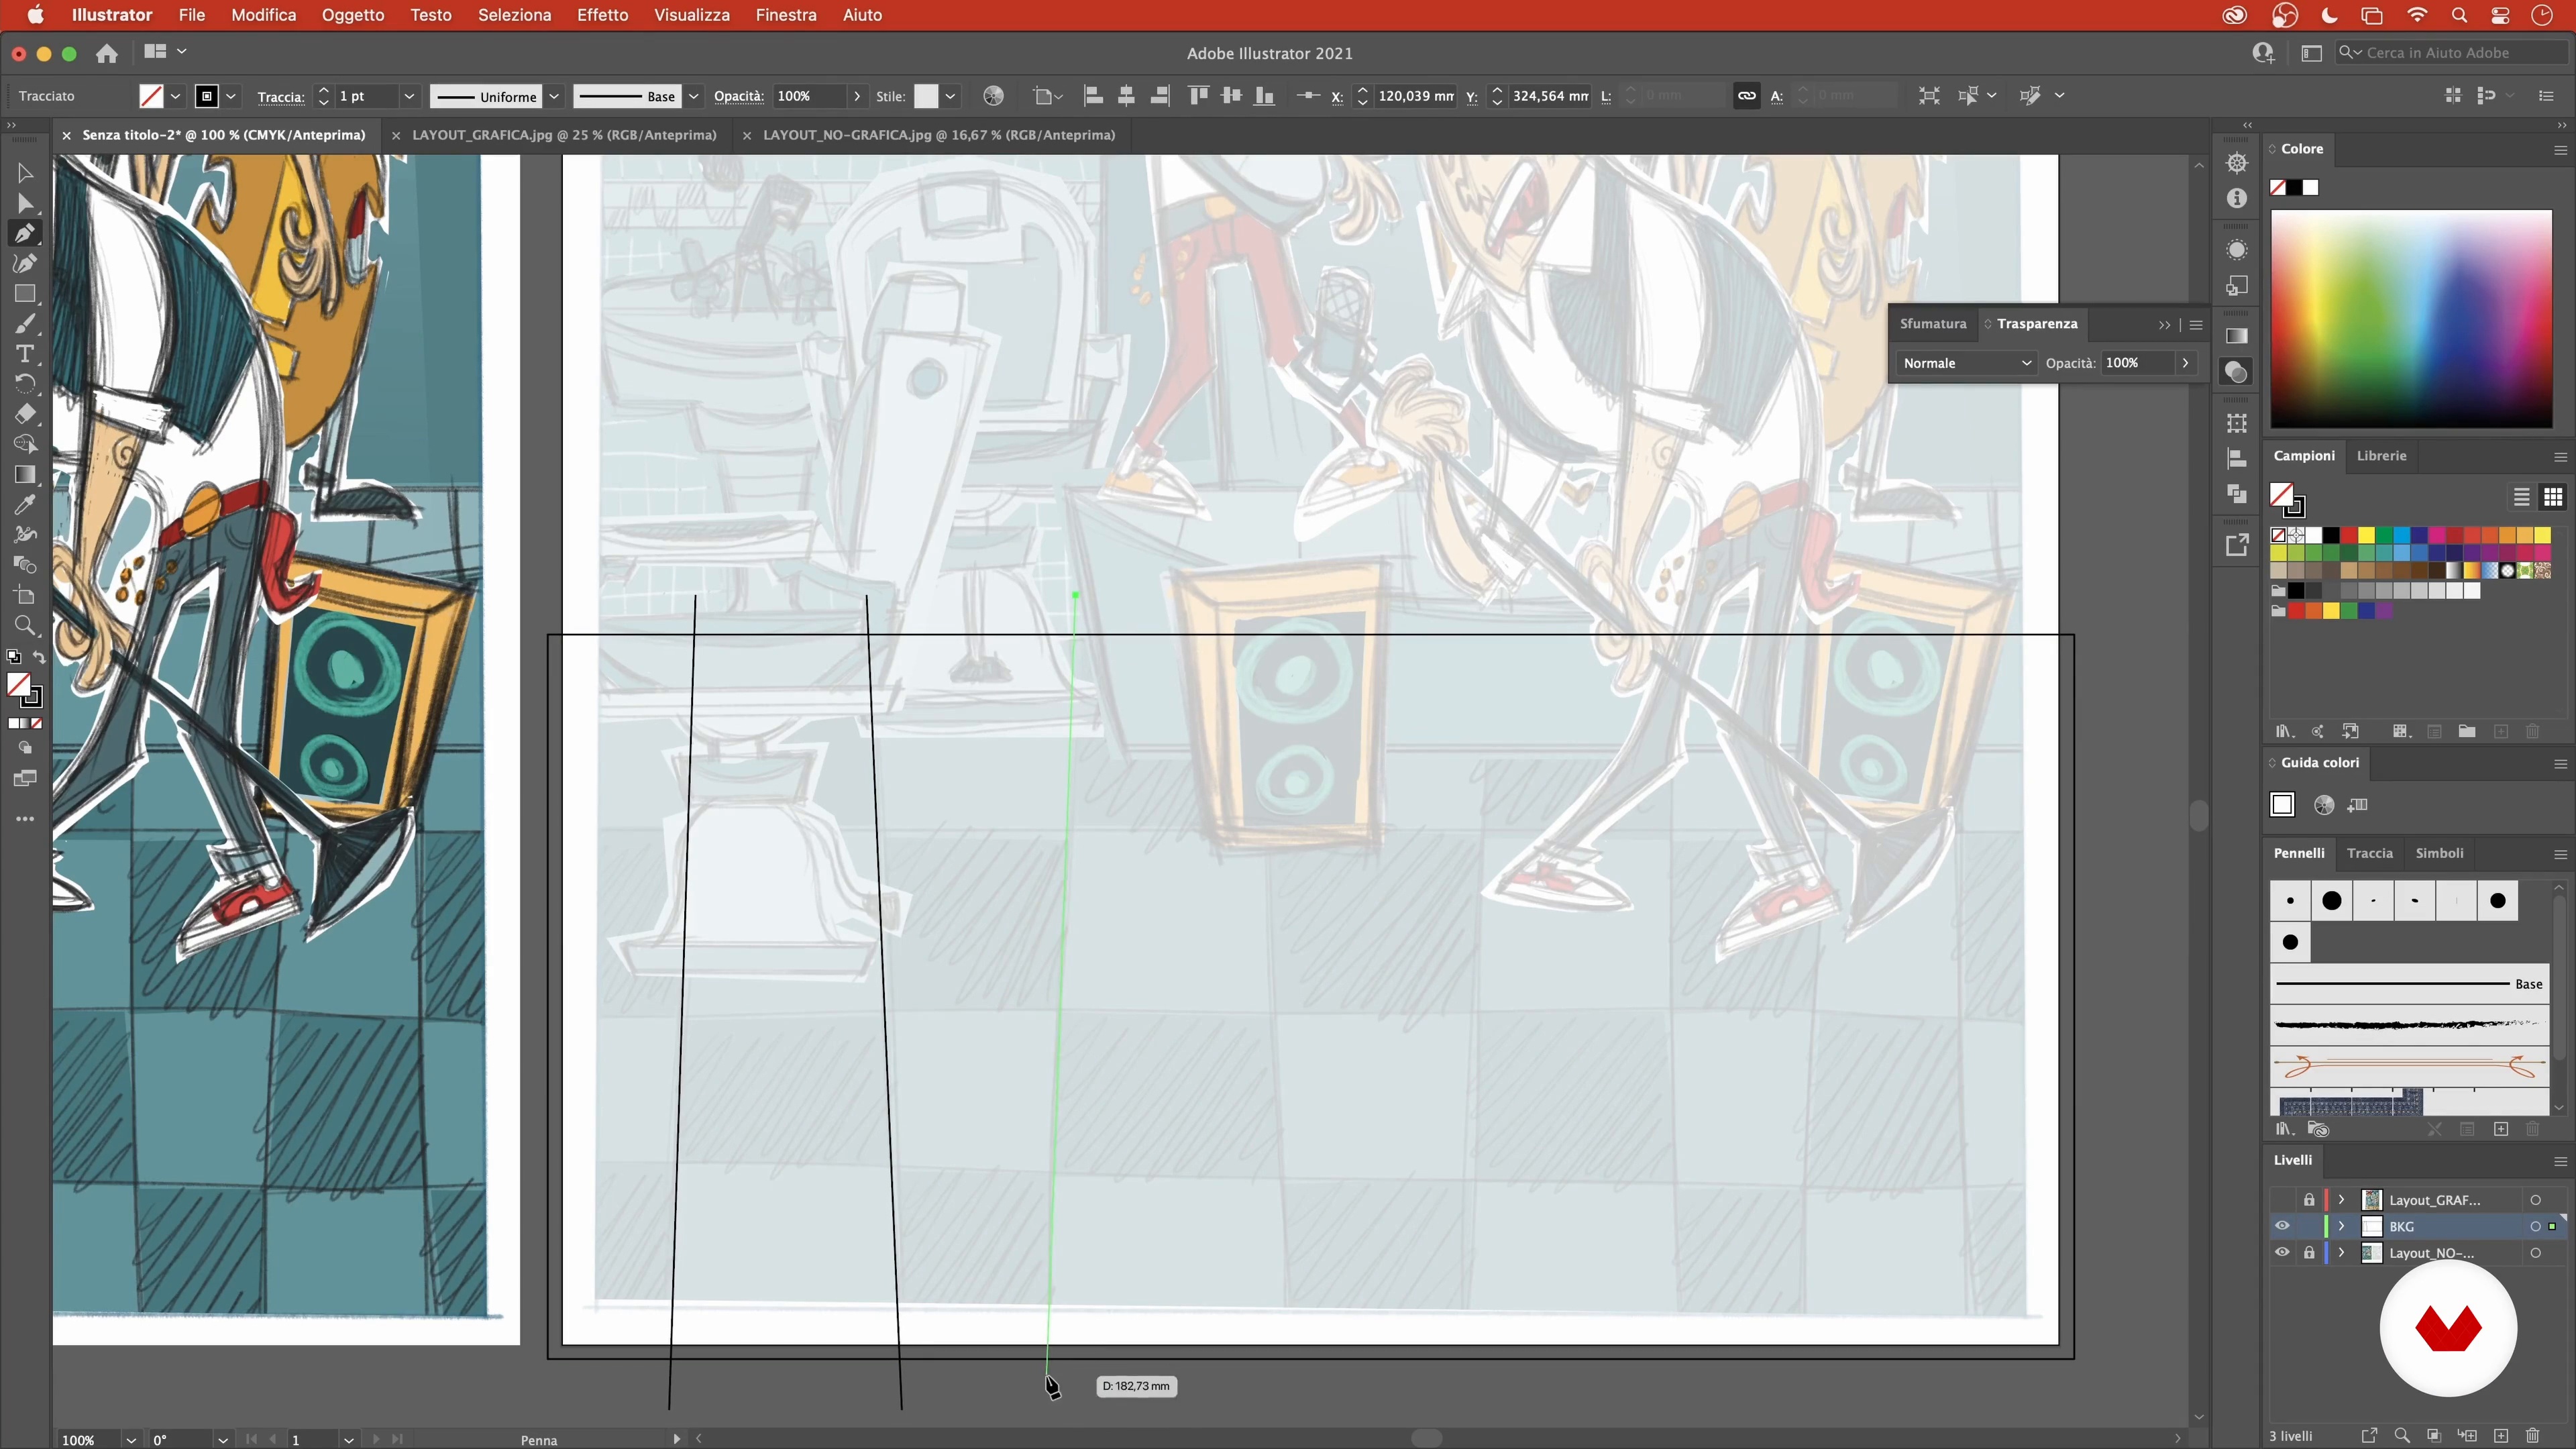Select the Puppet Warp tool
The width and height of the screenshot is (2576, 1449).
tap(25, 534)
